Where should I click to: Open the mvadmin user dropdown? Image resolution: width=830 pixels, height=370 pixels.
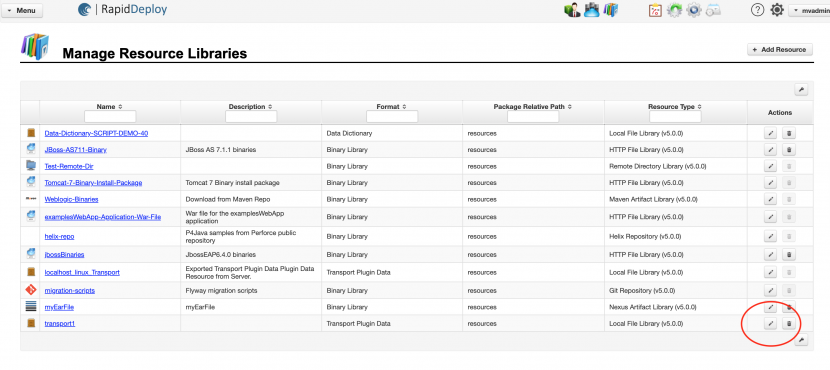tap(809, 11)
